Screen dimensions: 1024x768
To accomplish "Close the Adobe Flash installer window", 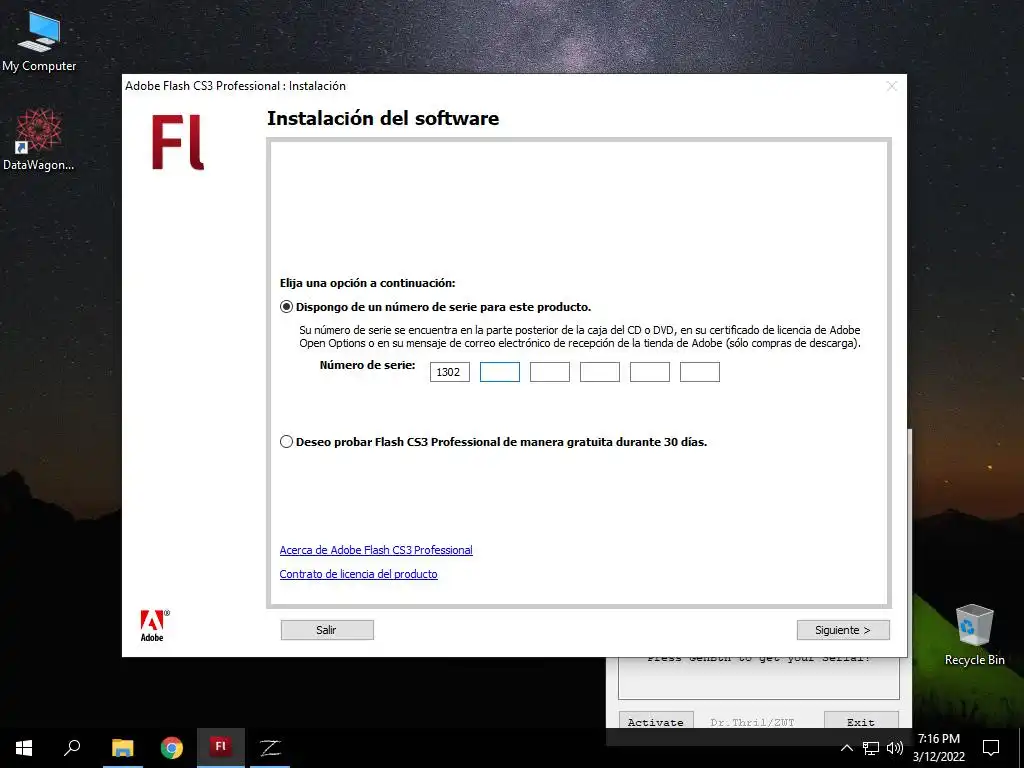I will pos(891,86).
